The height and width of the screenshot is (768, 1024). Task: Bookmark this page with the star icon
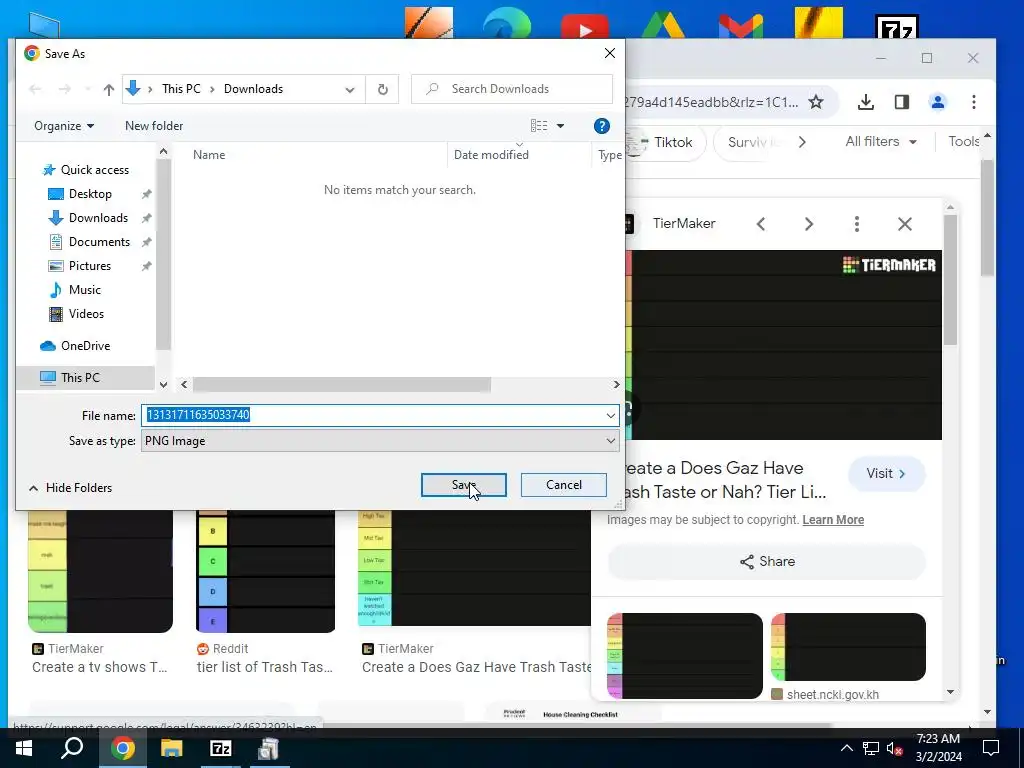click(816, 102)
